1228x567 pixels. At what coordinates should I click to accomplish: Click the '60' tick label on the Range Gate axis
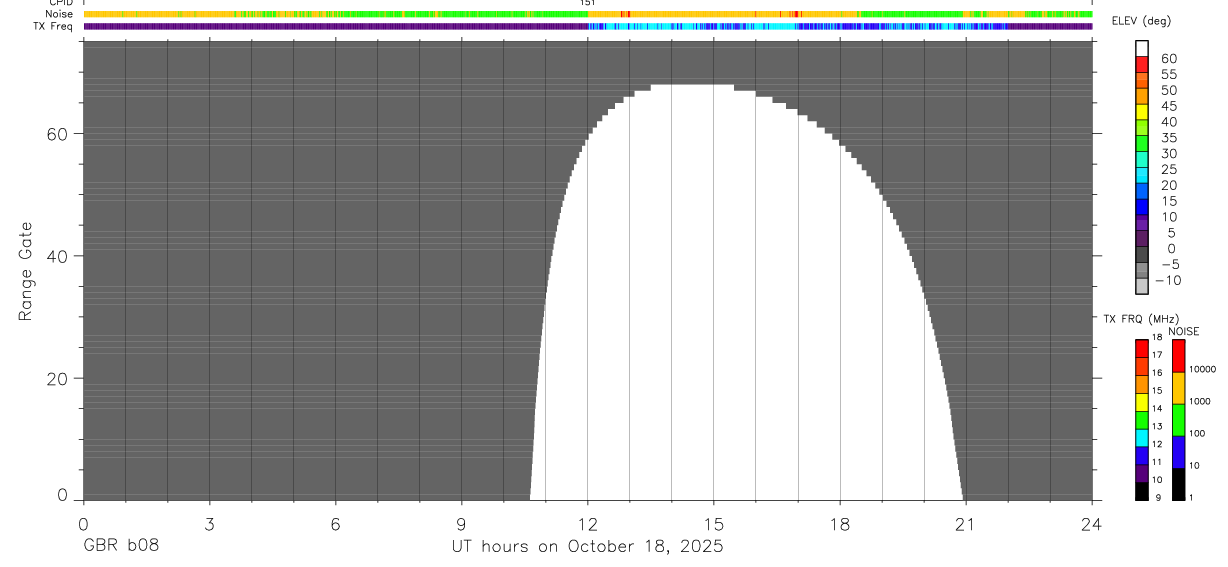pos(59,134)
